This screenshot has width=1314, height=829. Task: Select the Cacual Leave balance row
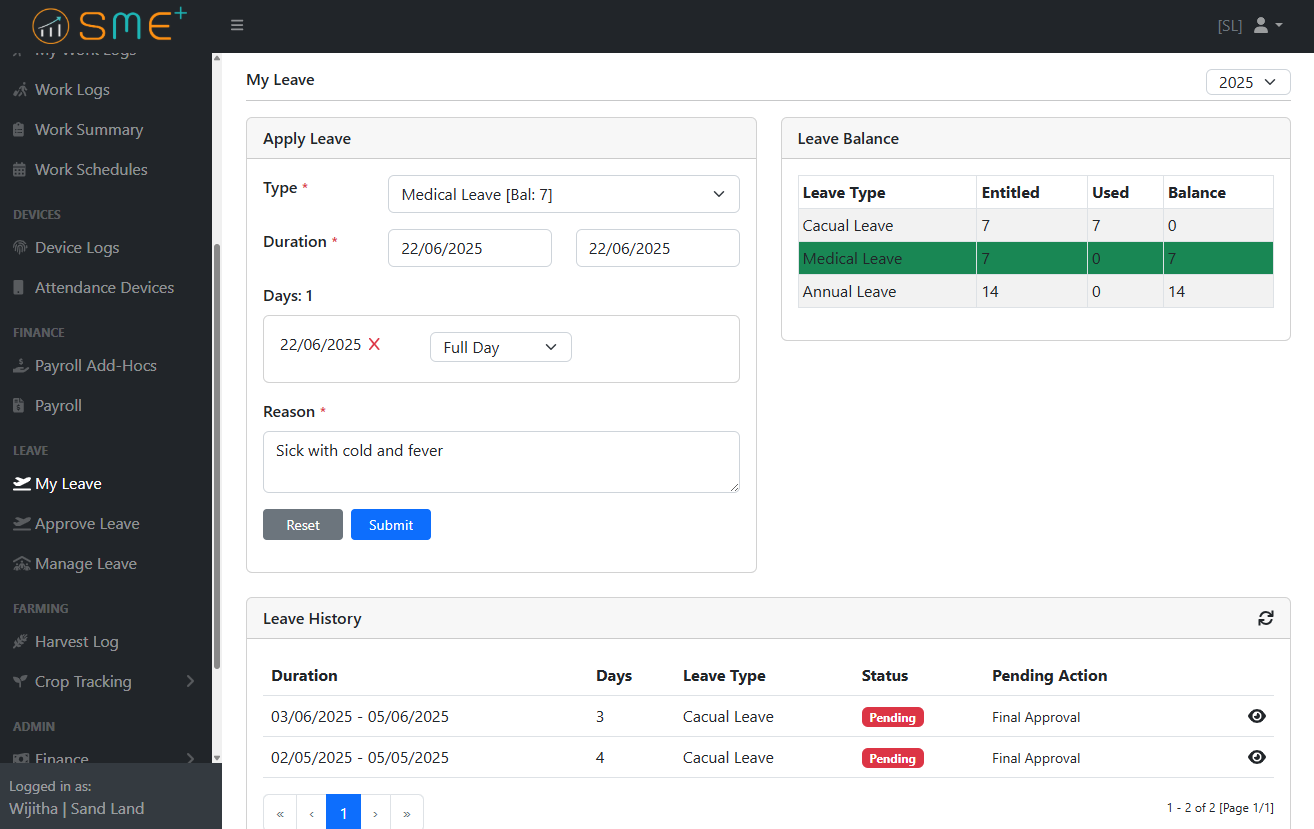(x=1036, y=225)
